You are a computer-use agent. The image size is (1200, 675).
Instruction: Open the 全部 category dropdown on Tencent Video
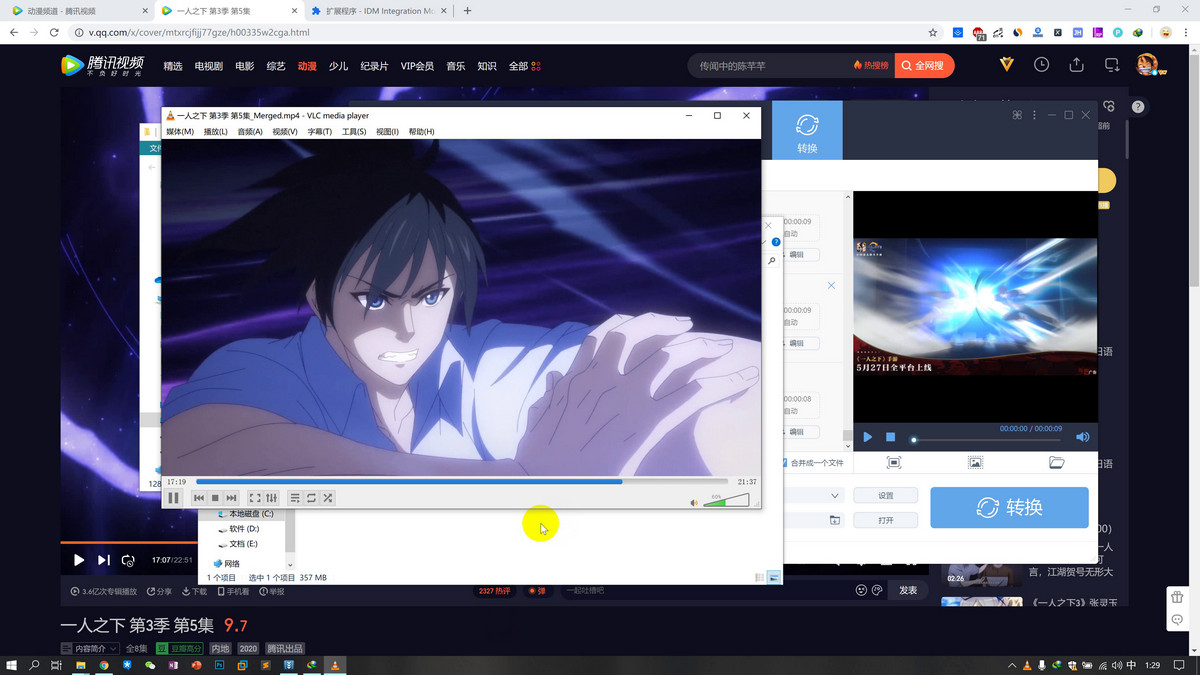pyautogui.click(x=524, y=66)
